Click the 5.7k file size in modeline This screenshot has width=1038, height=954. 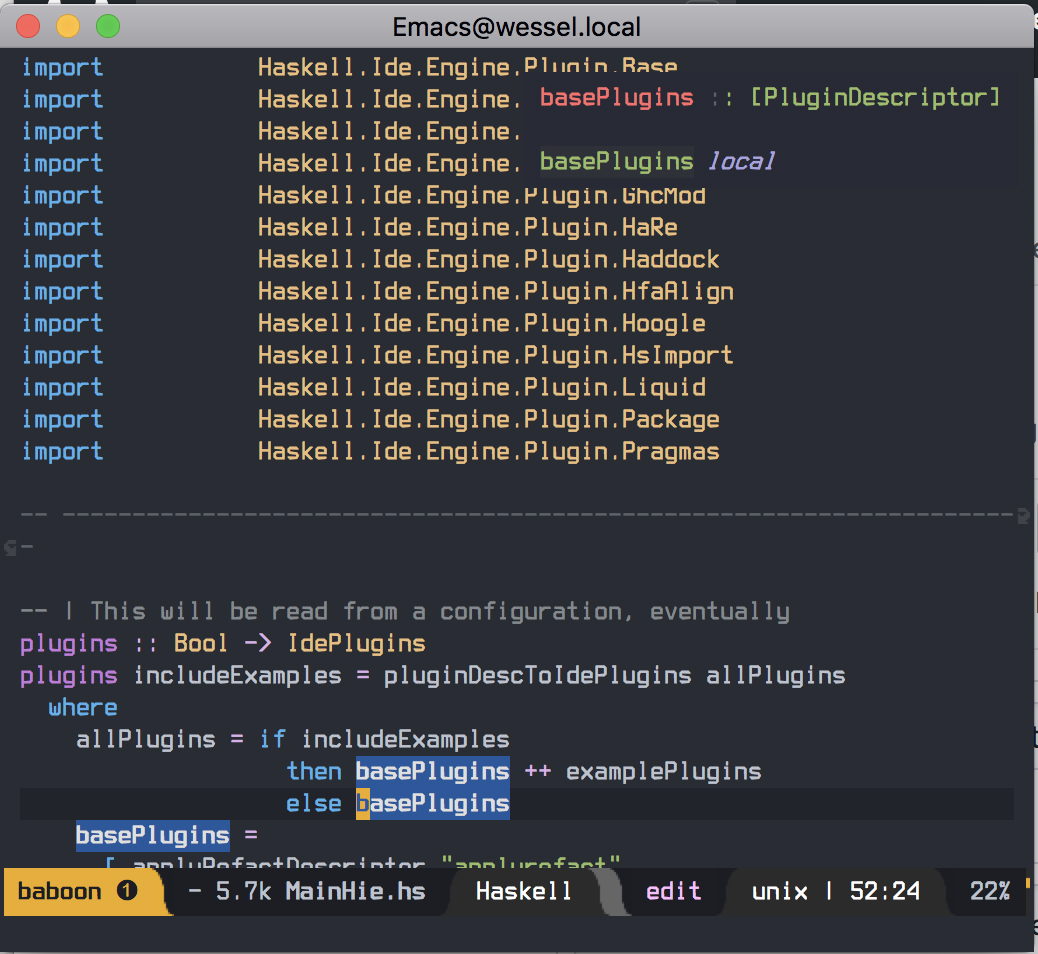coord(243,891)
